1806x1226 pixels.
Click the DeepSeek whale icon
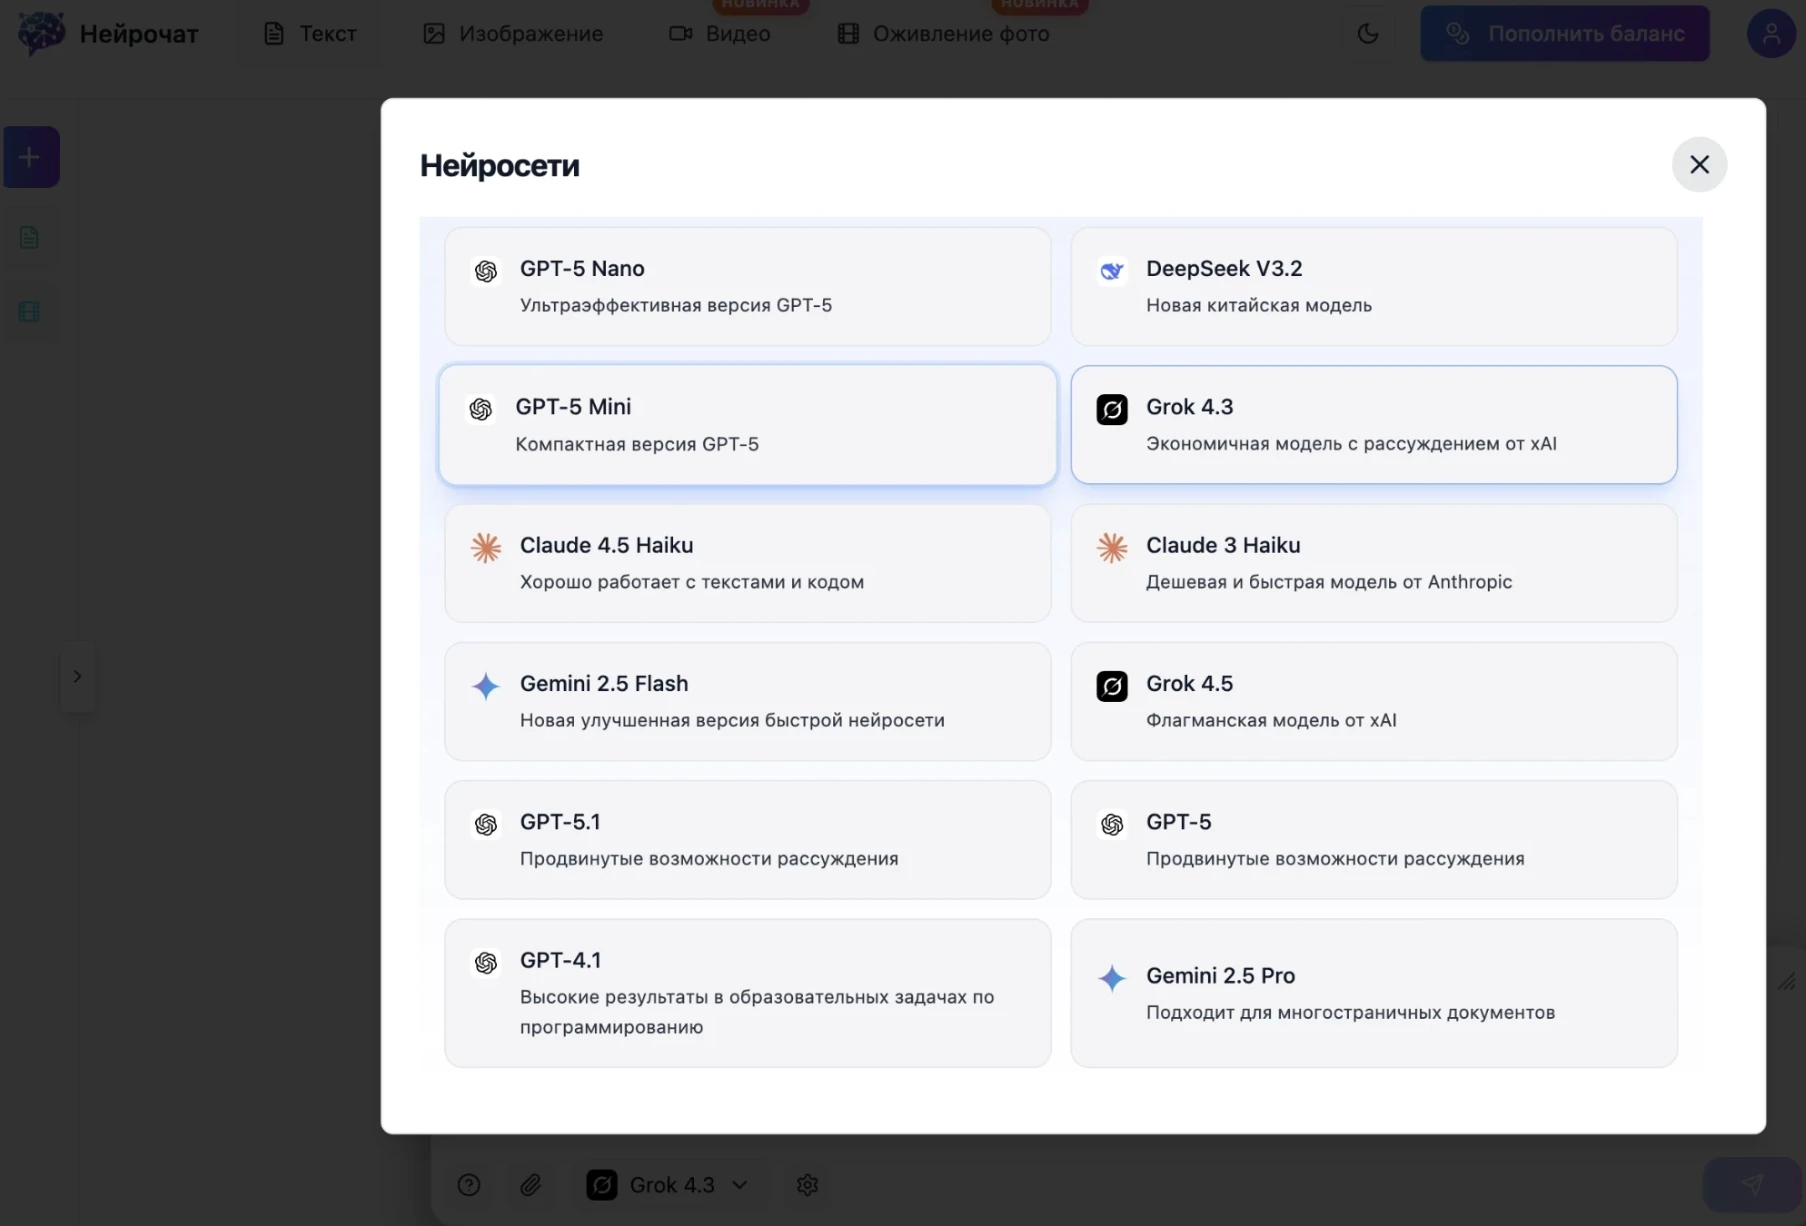tap(1112, 271)
